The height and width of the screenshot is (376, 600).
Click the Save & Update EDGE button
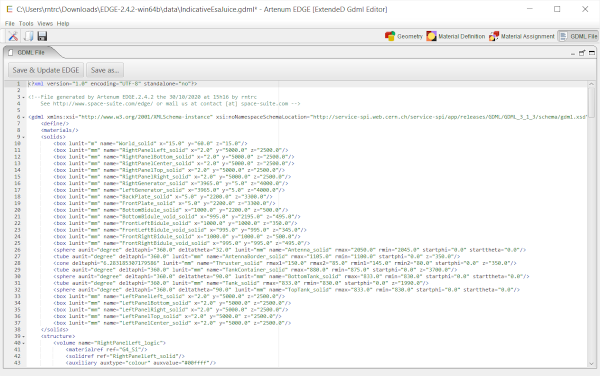46,70
